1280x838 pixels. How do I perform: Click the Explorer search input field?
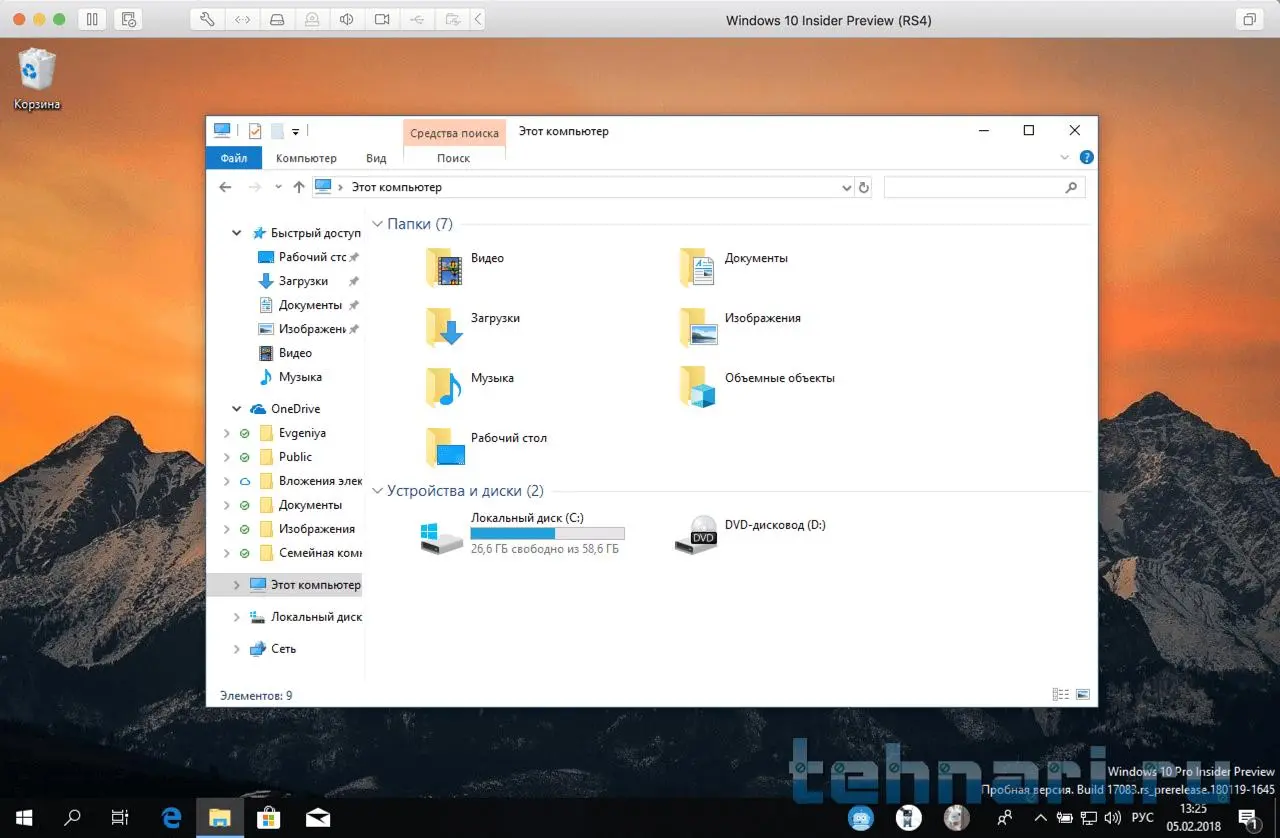984,187
